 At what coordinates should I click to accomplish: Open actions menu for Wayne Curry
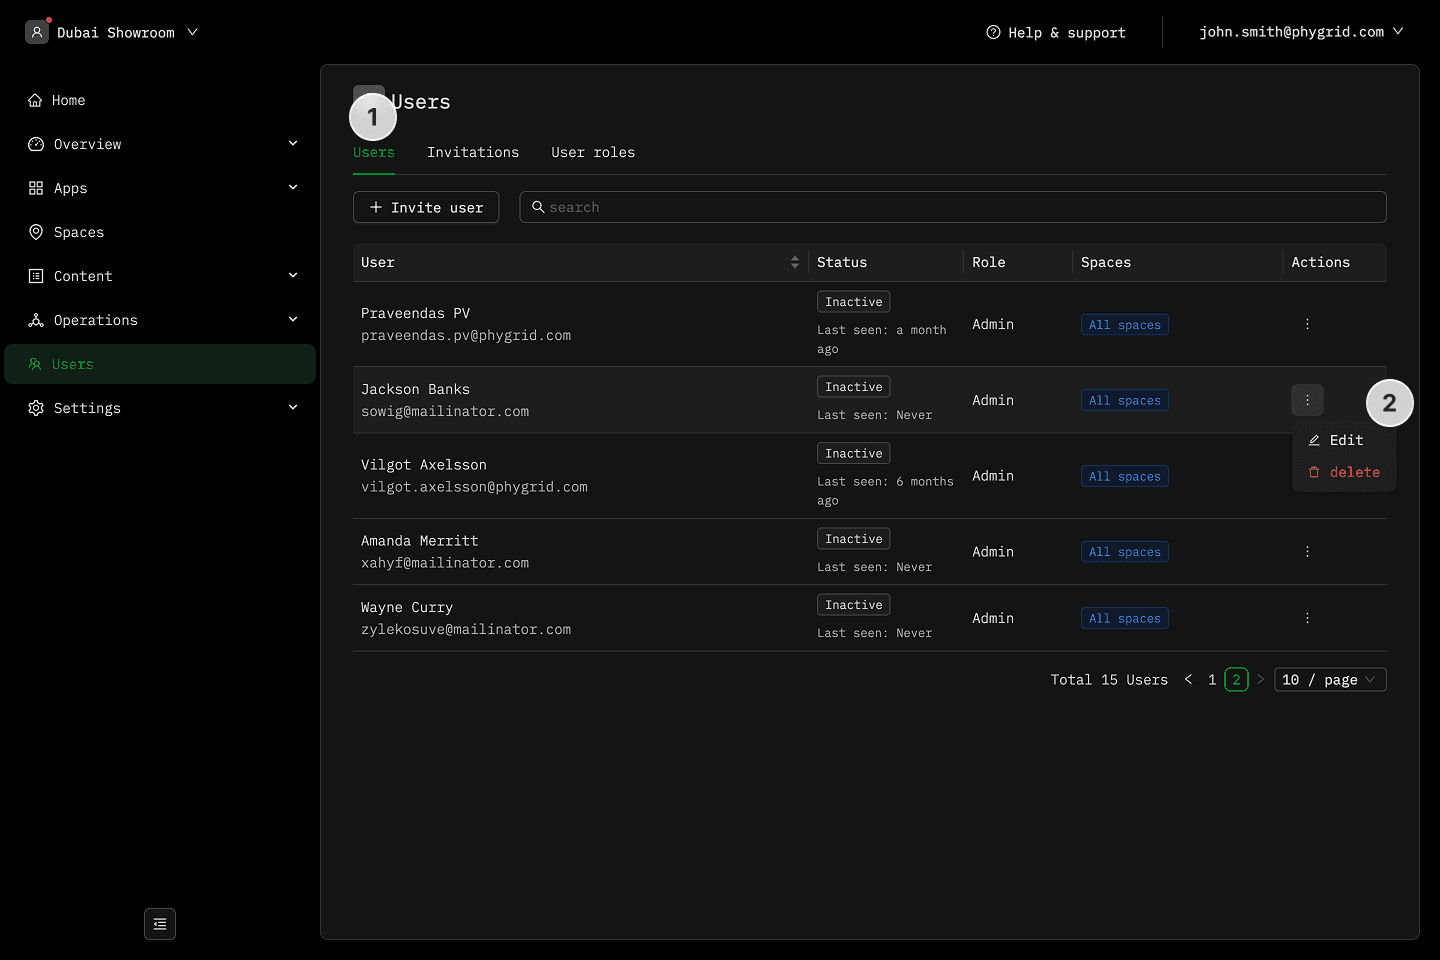click(x=1307, y=618)
